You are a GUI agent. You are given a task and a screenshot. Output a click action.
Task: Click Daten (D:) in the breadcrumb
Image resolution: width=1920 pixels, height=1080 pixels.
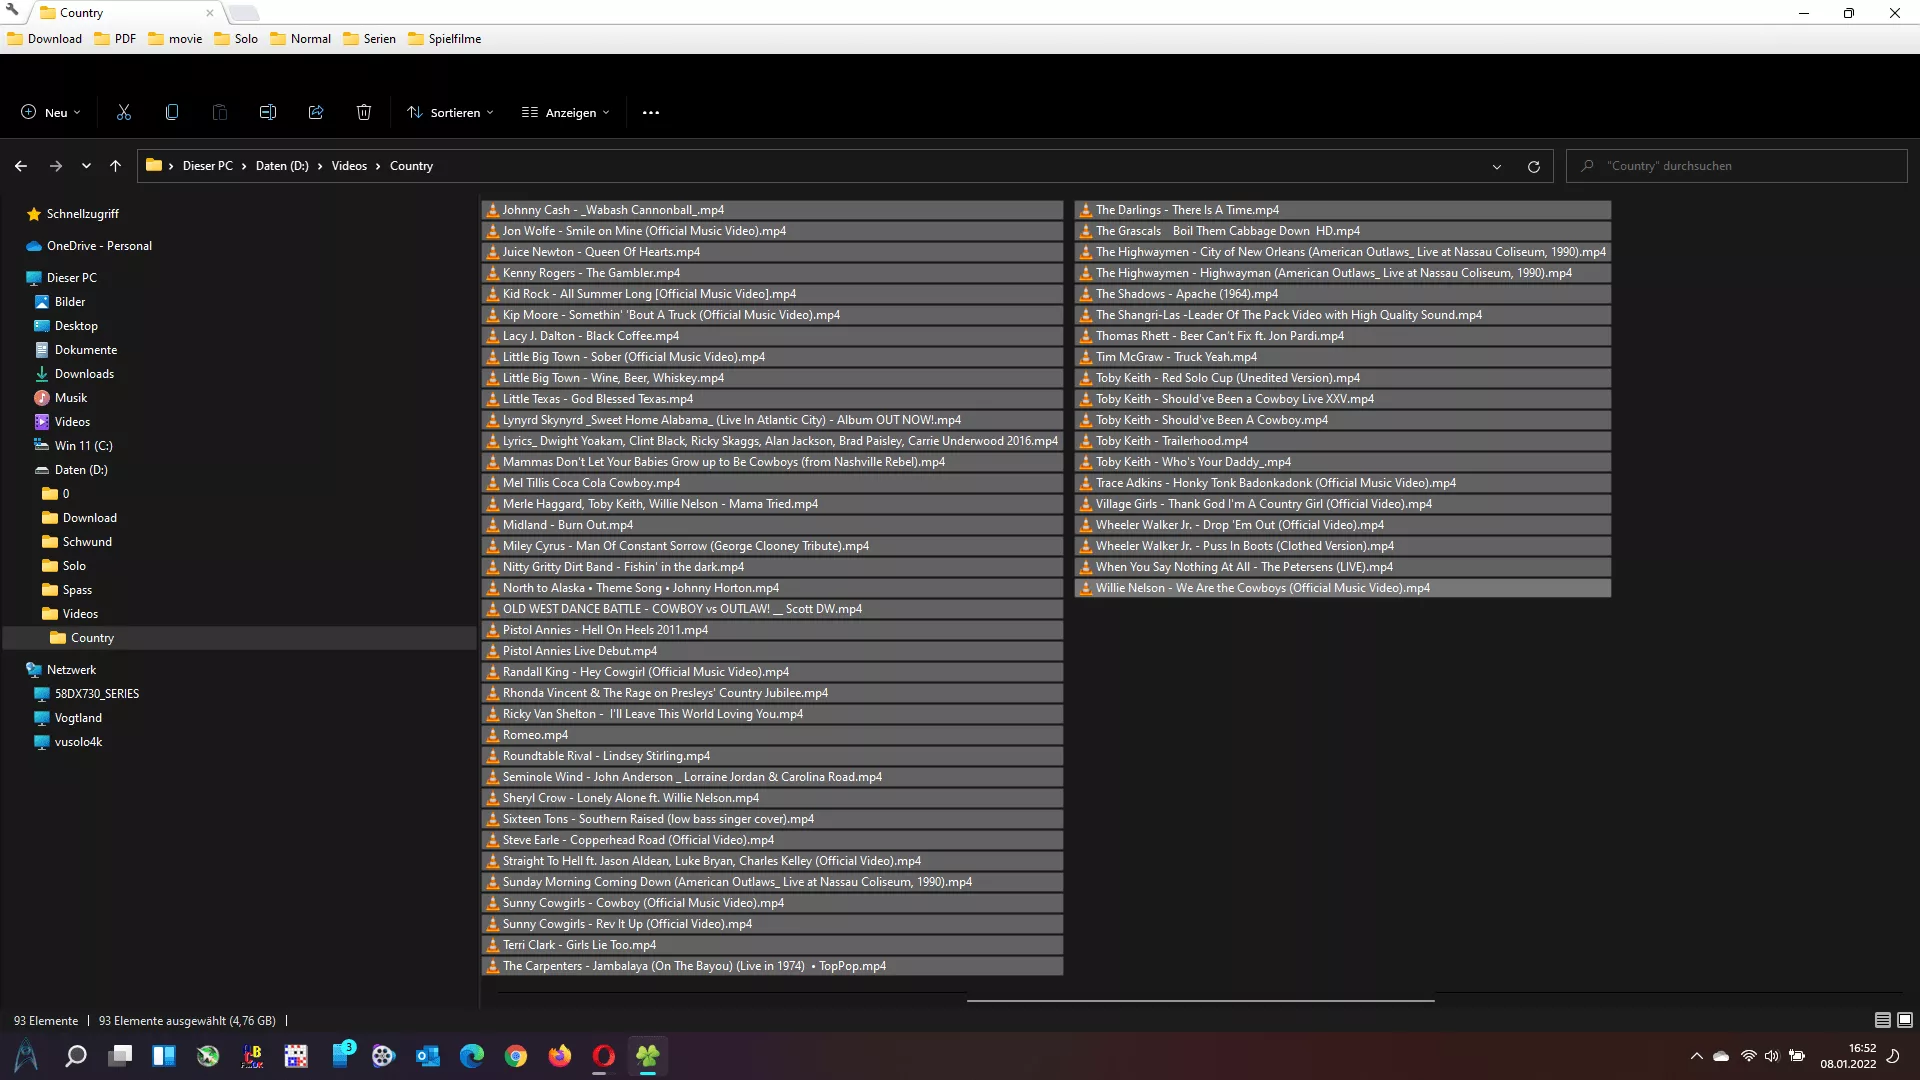point(282,166)
